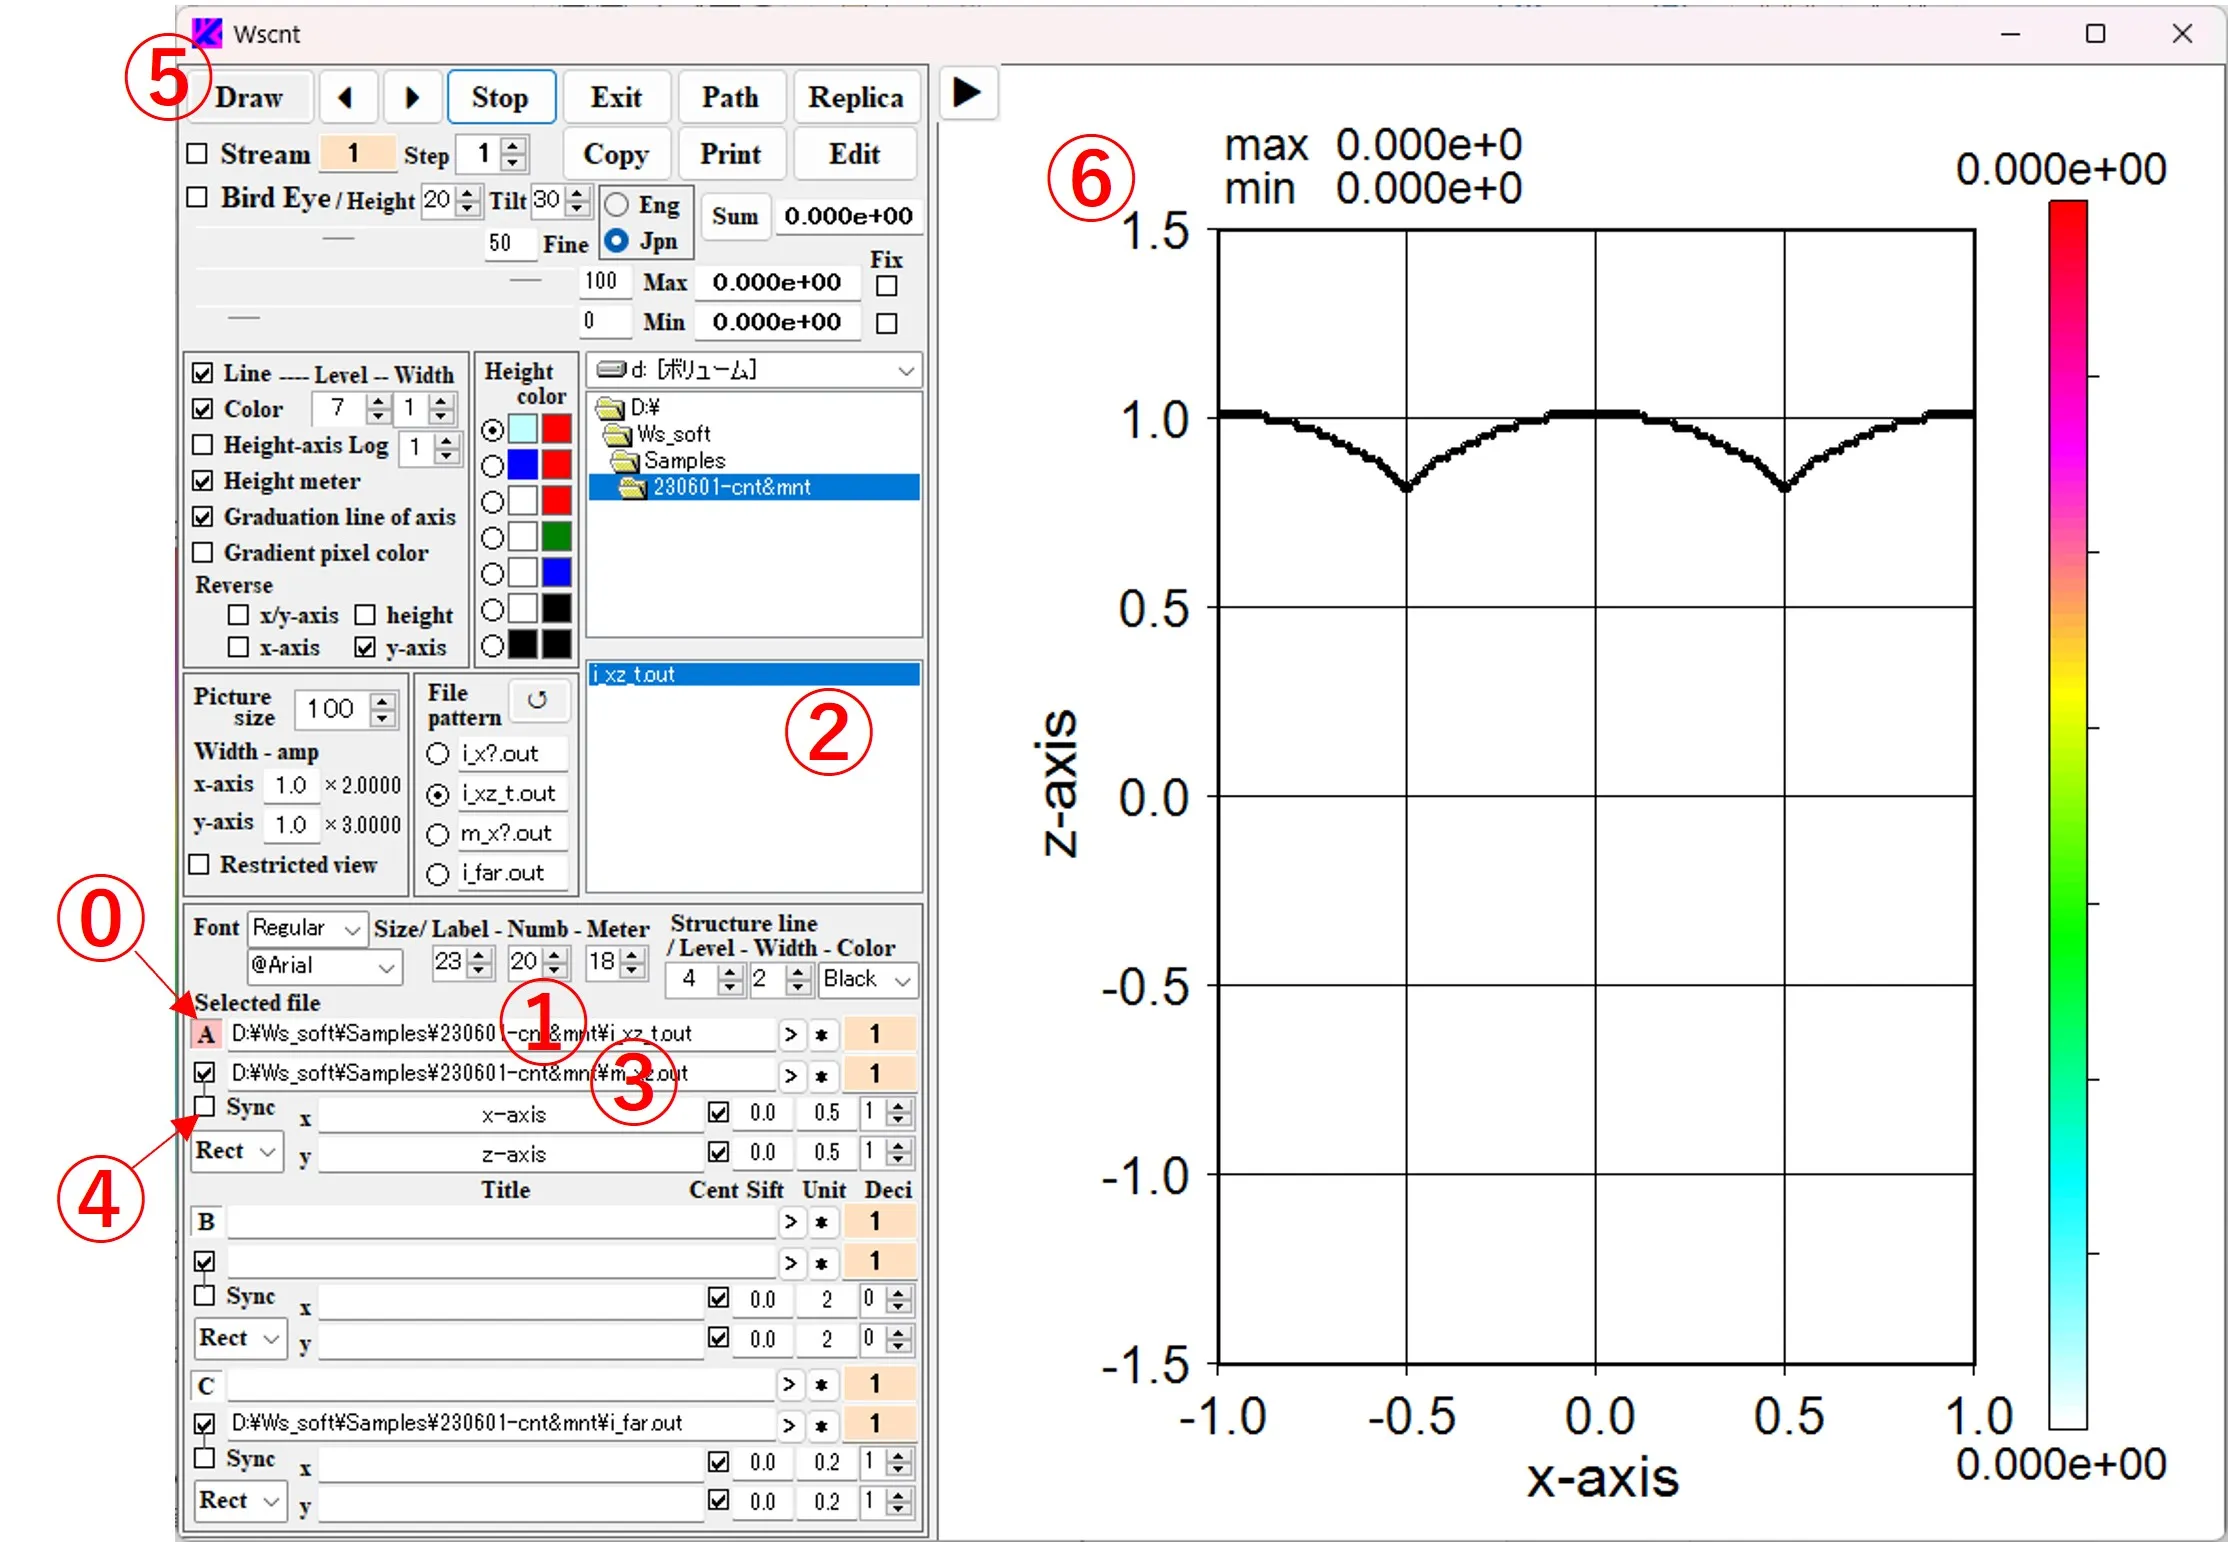Image resolution: width=2228 pixels, height=1542 pixels.
Task: Click the Path button
Action: tap(731, 97)
